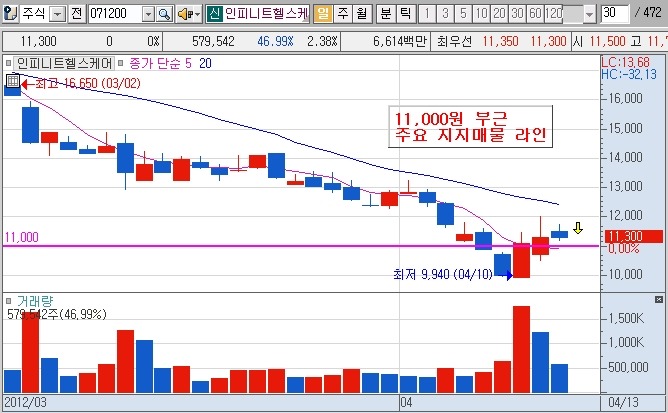Click the stock name 인피니트헬스케어 field

pos(266,14)
